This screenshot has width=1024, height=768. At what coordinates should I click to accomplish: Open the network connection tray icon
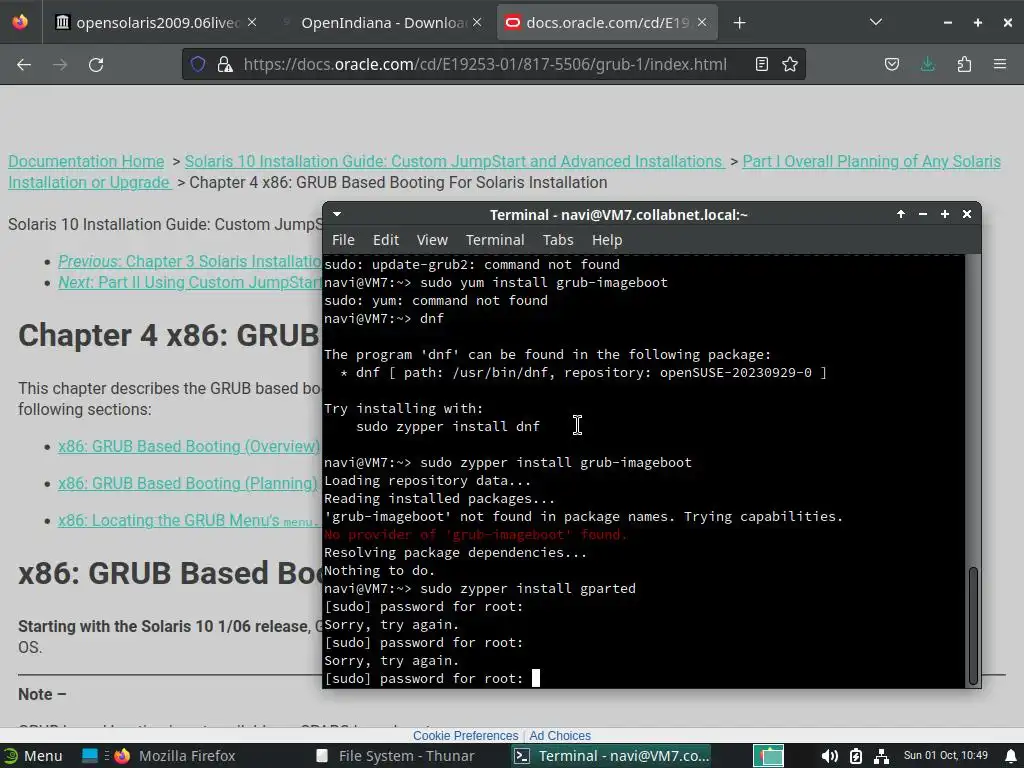(x=881, y=756)
